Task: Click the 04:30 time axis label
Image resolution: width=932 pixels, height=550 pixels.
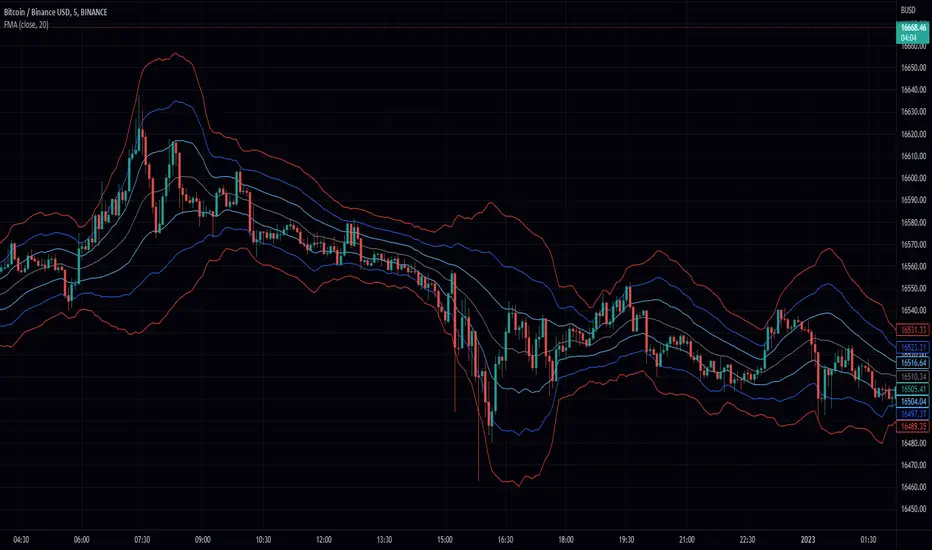Action: (x=21, y=540)
